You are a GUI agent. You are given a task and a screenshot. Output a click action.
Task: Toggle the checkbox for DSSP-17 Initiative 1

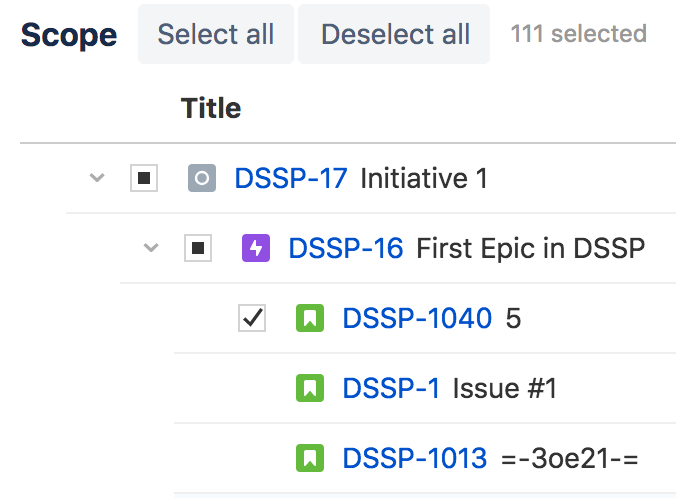144,179
